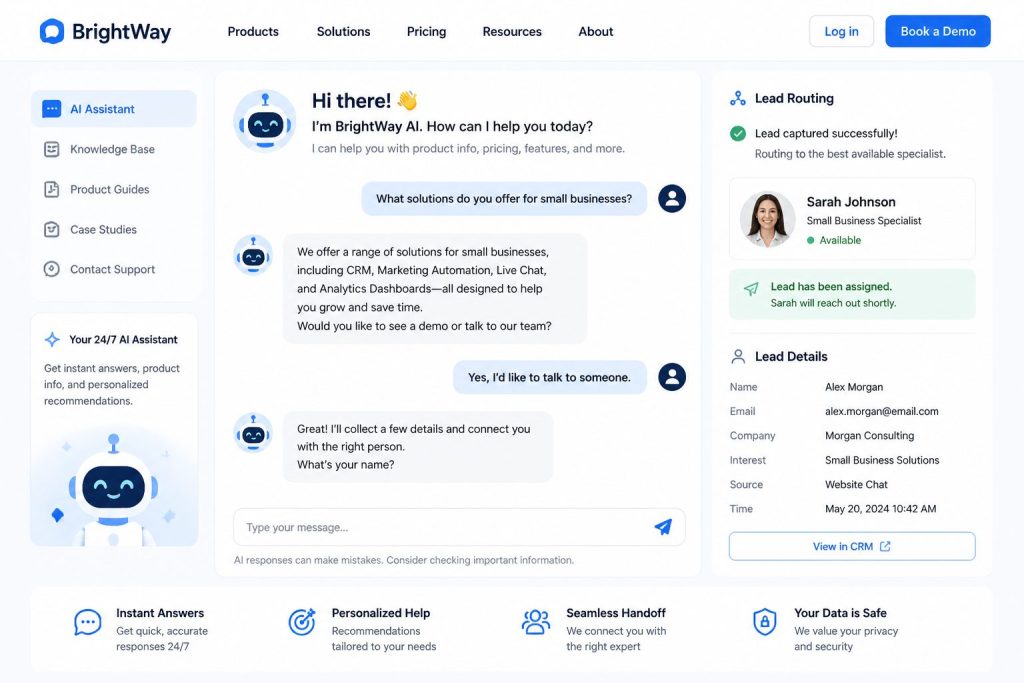
Task: Go to the Pricing page
Action: point(426,31)
